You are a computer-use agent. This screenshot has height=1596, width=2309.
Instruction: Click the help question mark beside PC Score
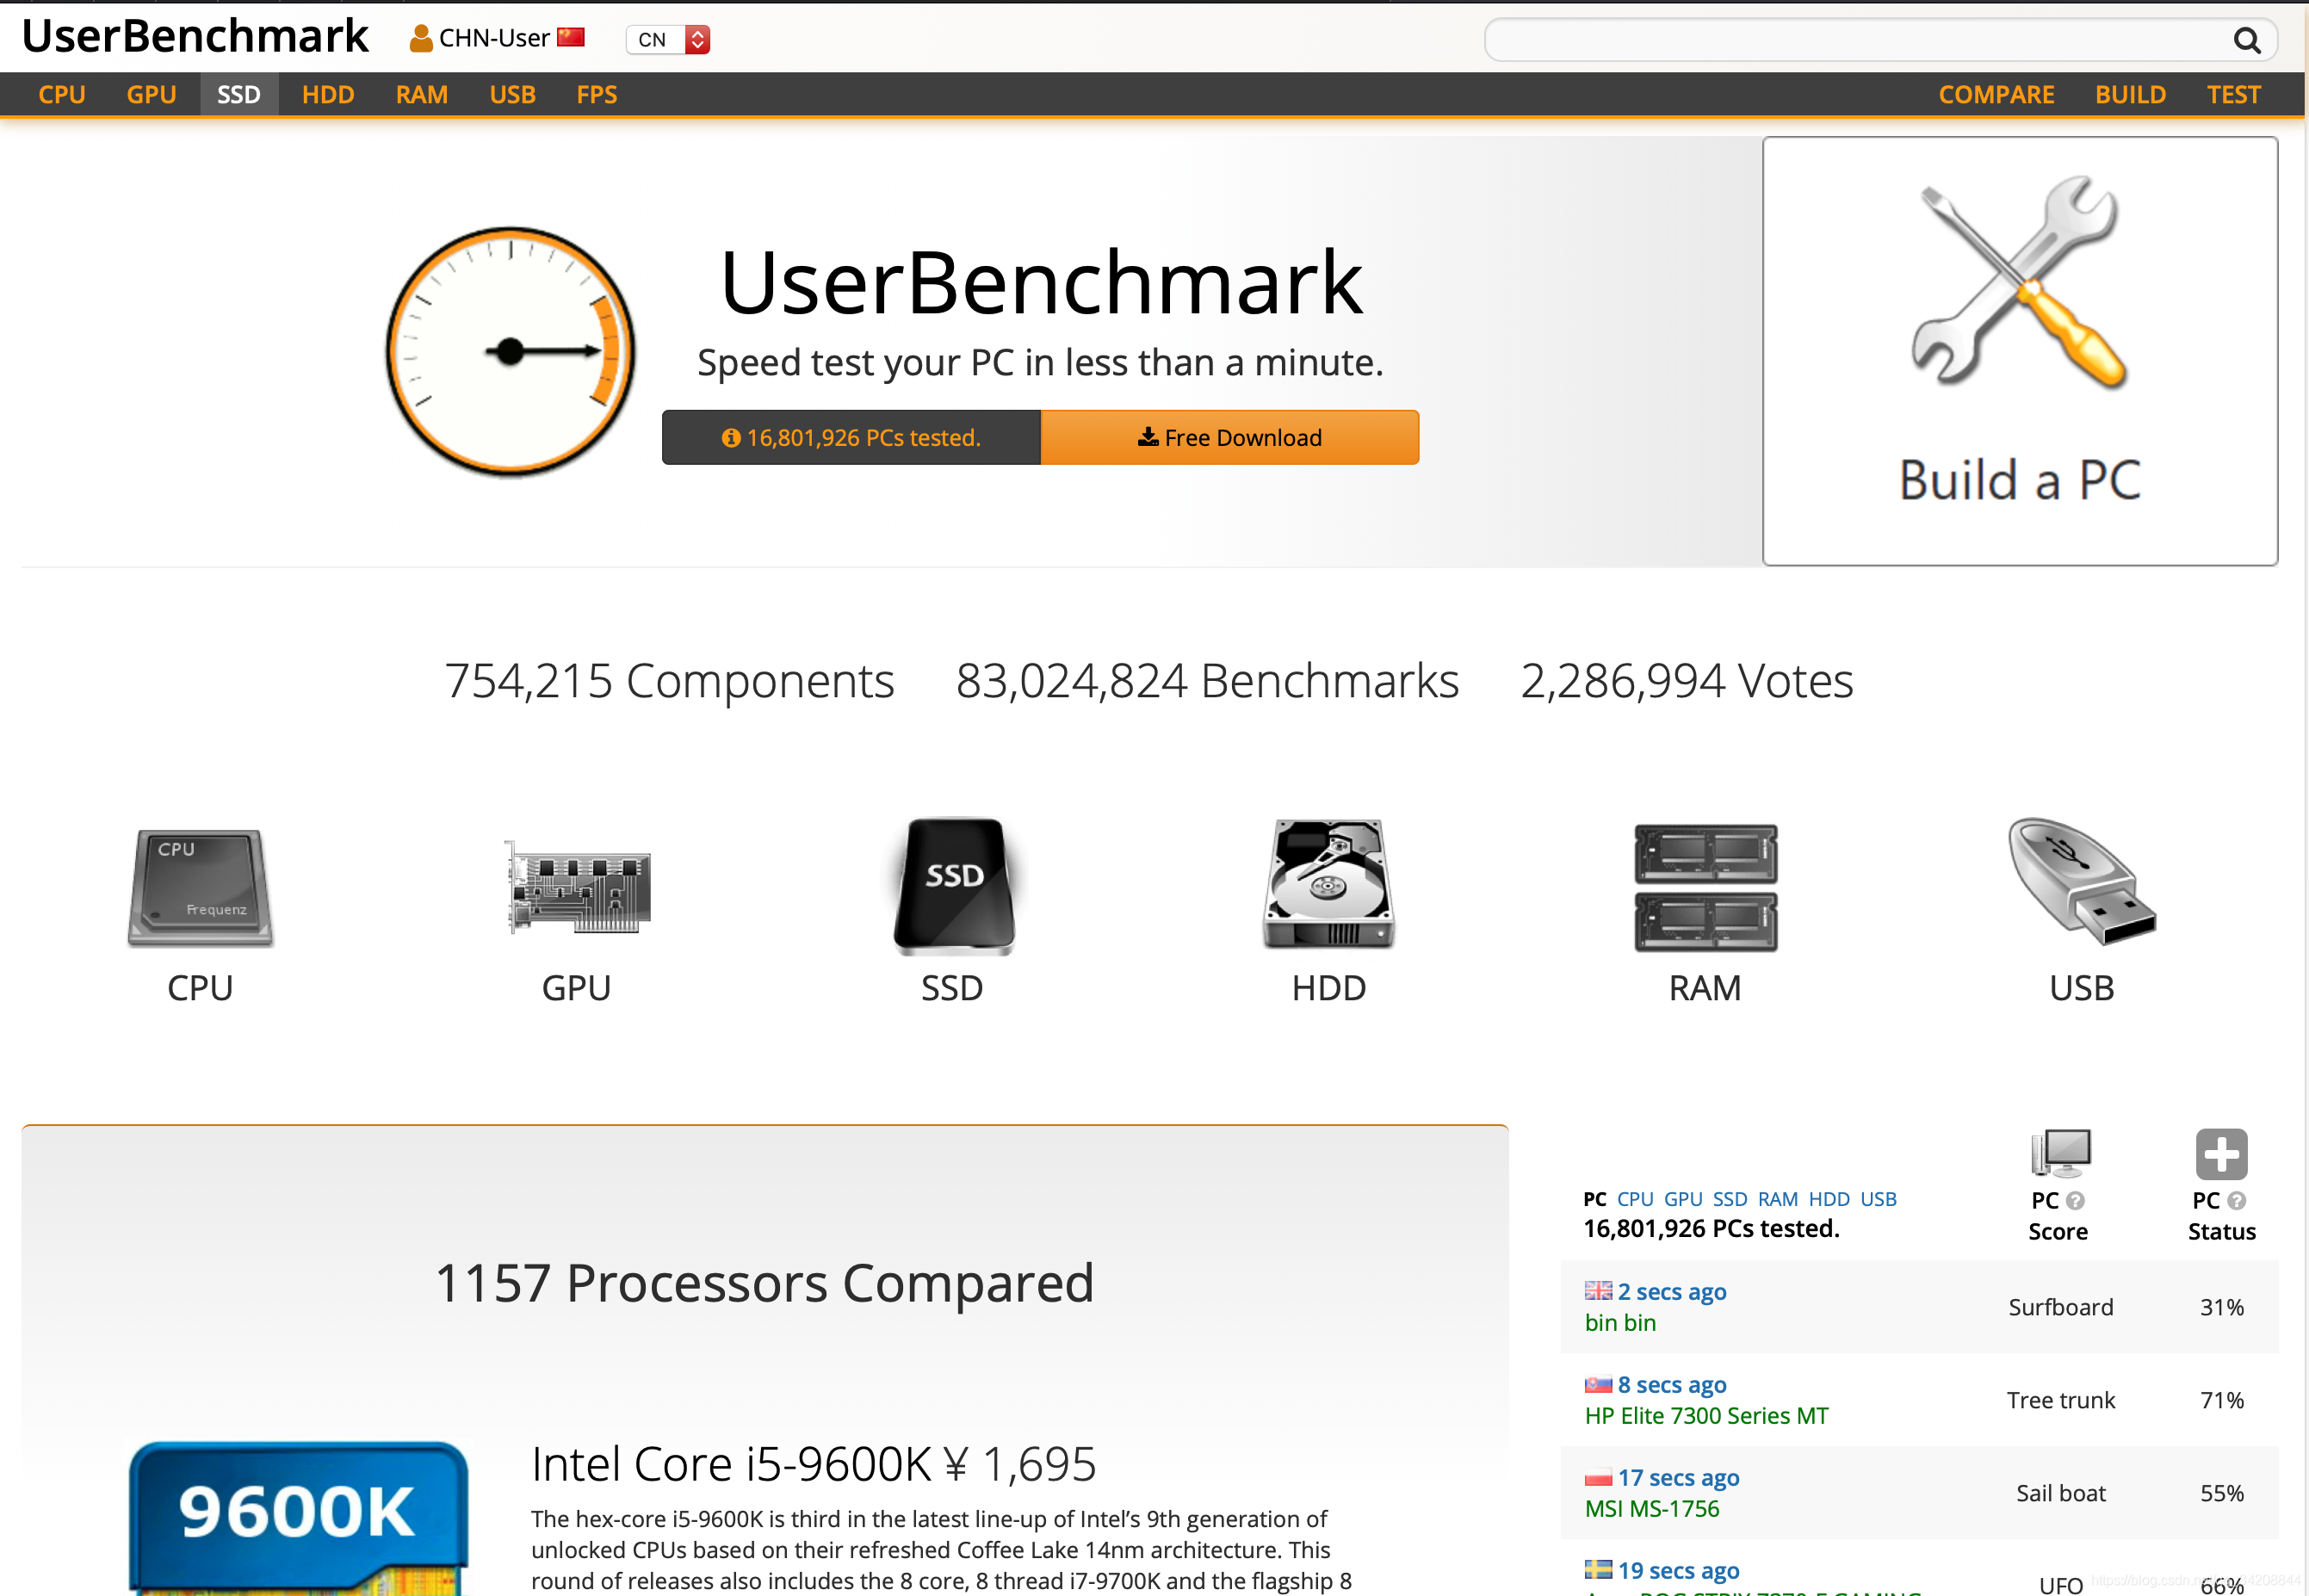pyautogui.click(x=2077, y=1201)
